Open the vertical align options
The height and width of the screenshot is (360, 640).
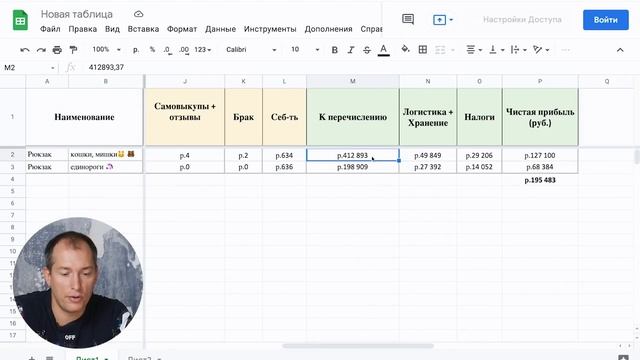pos(496,50)
